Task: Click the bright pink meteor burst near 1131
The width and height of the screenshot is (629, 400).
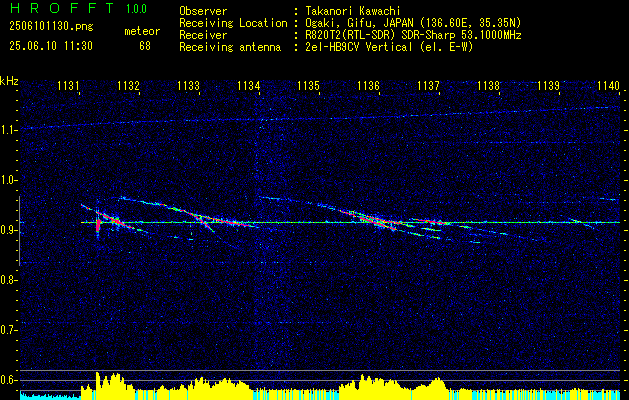Action: coord(98,225)
